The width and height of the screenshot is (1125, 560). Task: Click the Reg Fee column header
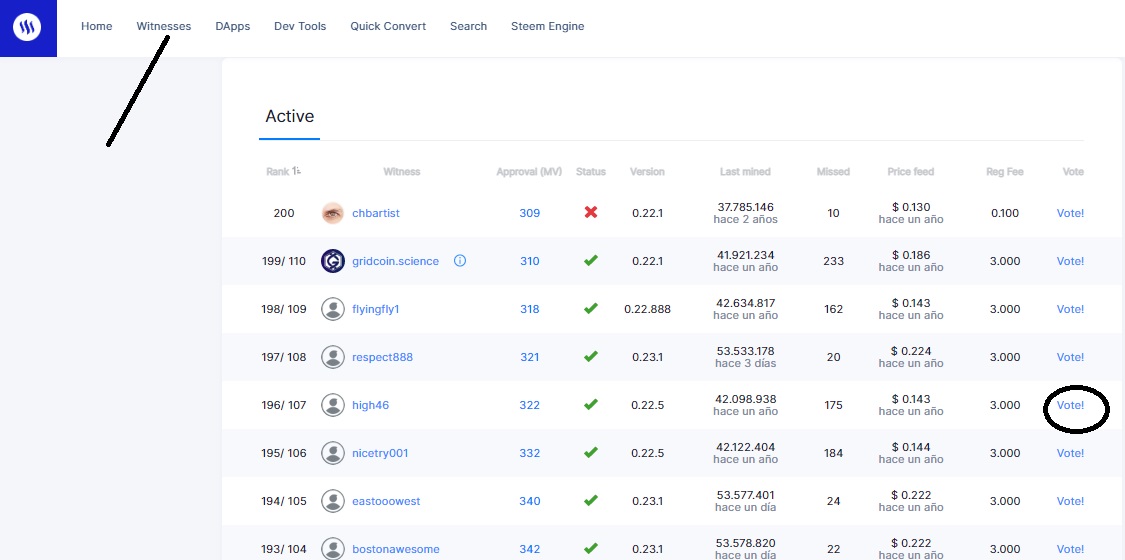tap(1004, 172)
